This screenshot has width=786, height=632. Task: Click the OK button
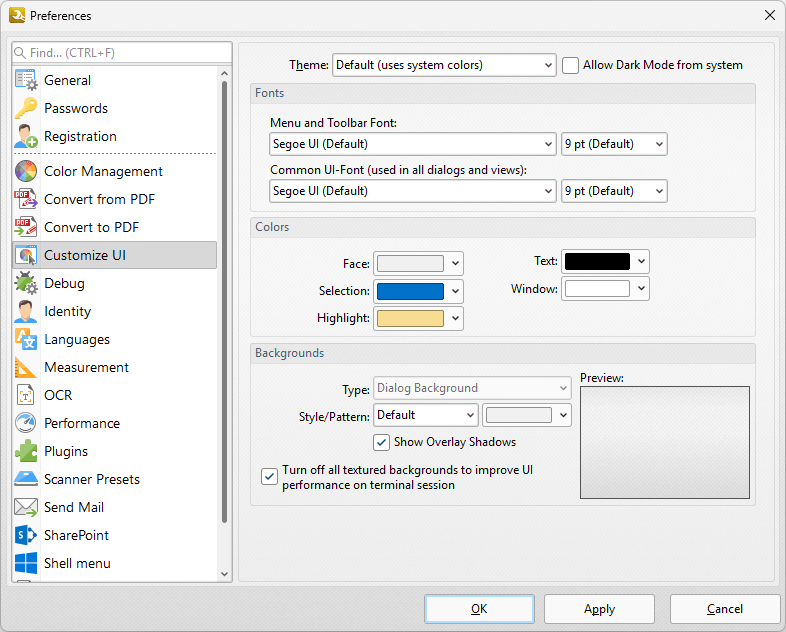479,609
